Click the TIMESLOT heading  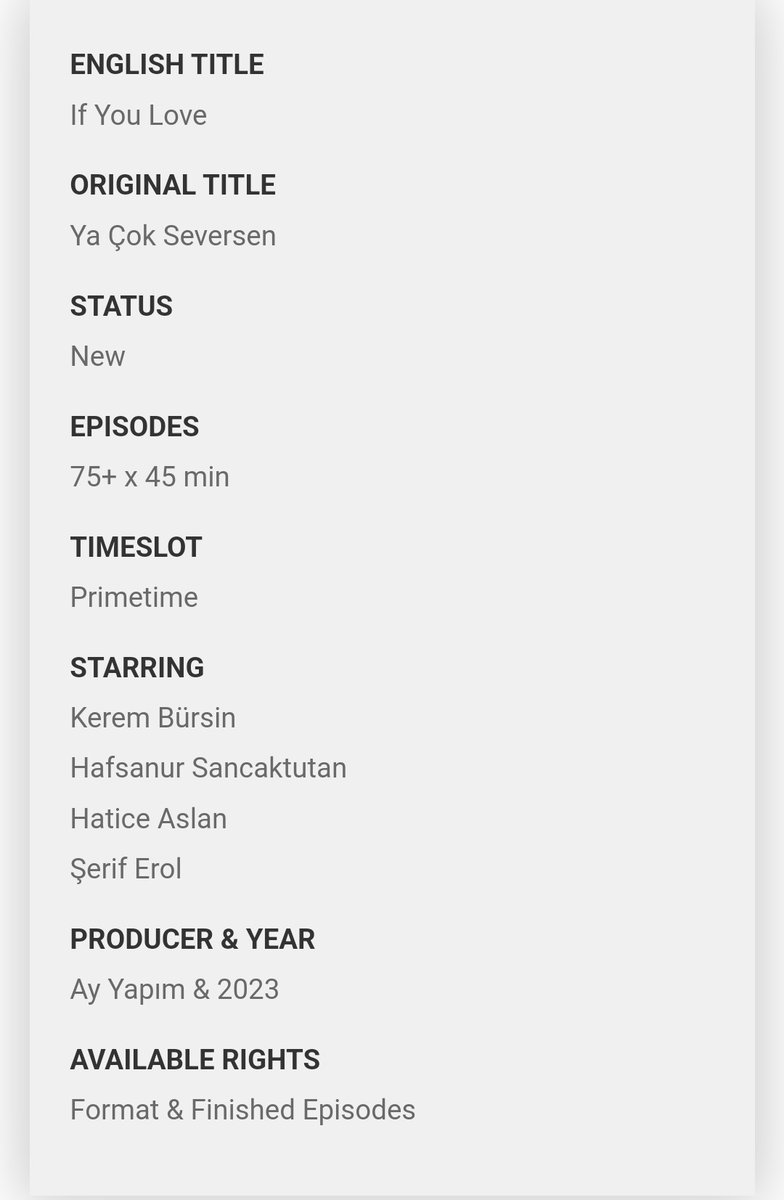tap(136, 547)
